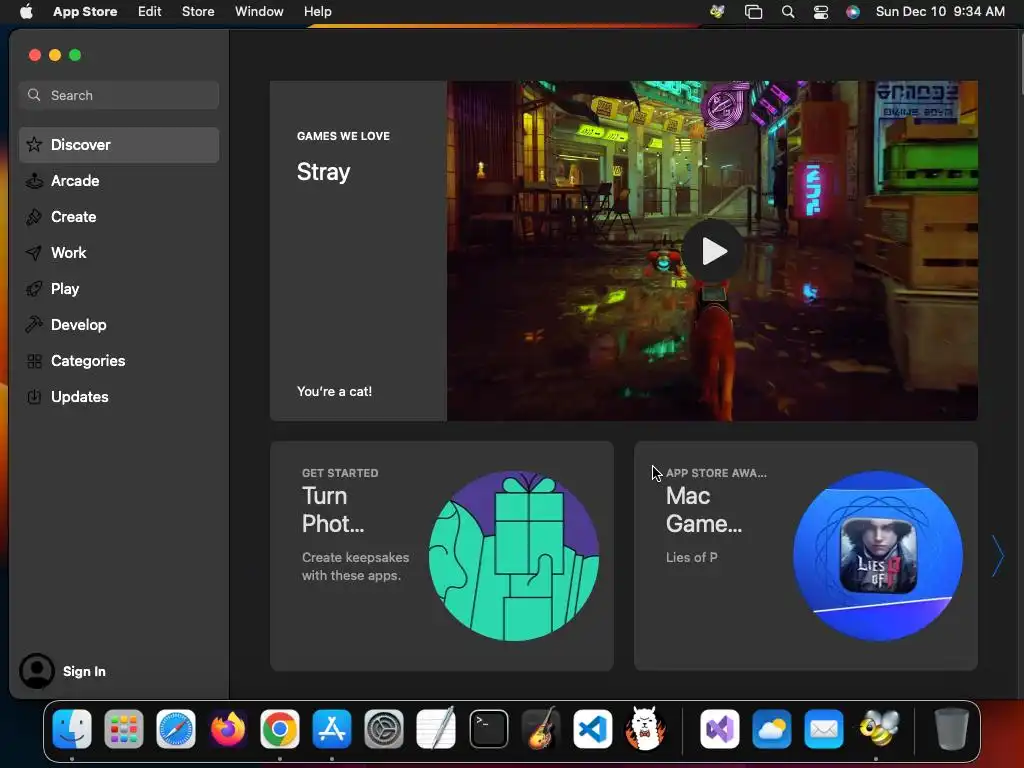Open the Store menu

point(198,11)
